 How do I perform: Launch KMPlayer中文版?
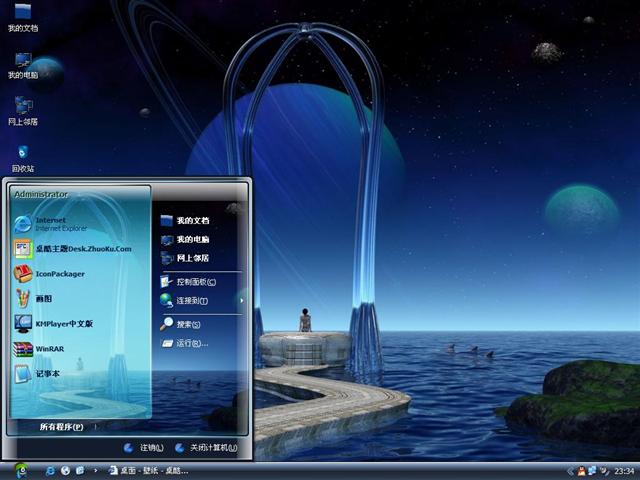tap(63, 324)
